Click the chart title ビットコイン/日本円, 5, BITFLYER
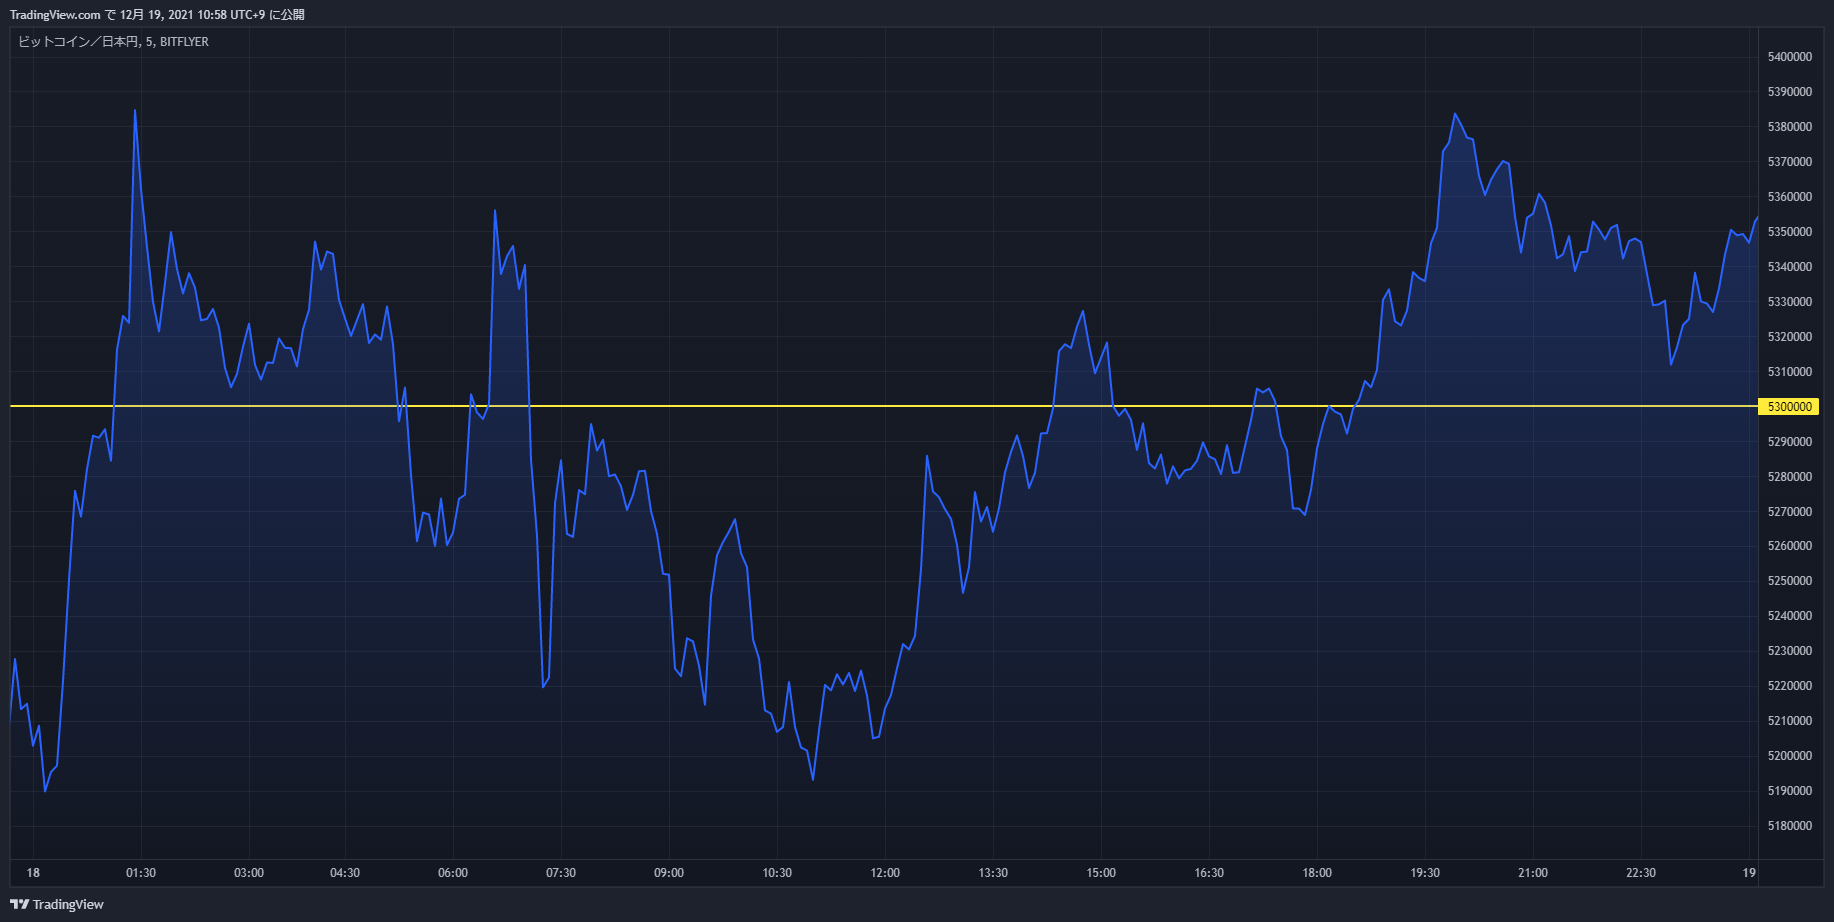 113,42
